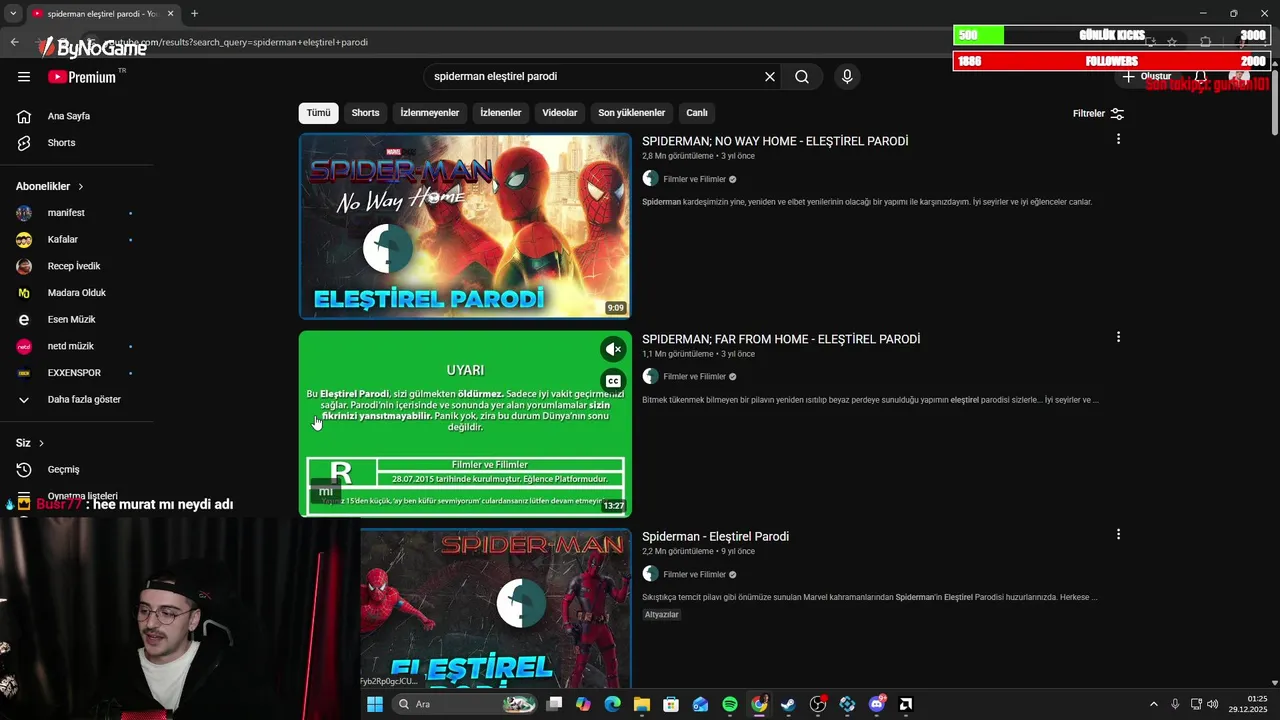This screenshot has width=1280, height=720.
Task: Open SPIDERMAN; FAR FROM HOME video title
Action: coord(781,339)
